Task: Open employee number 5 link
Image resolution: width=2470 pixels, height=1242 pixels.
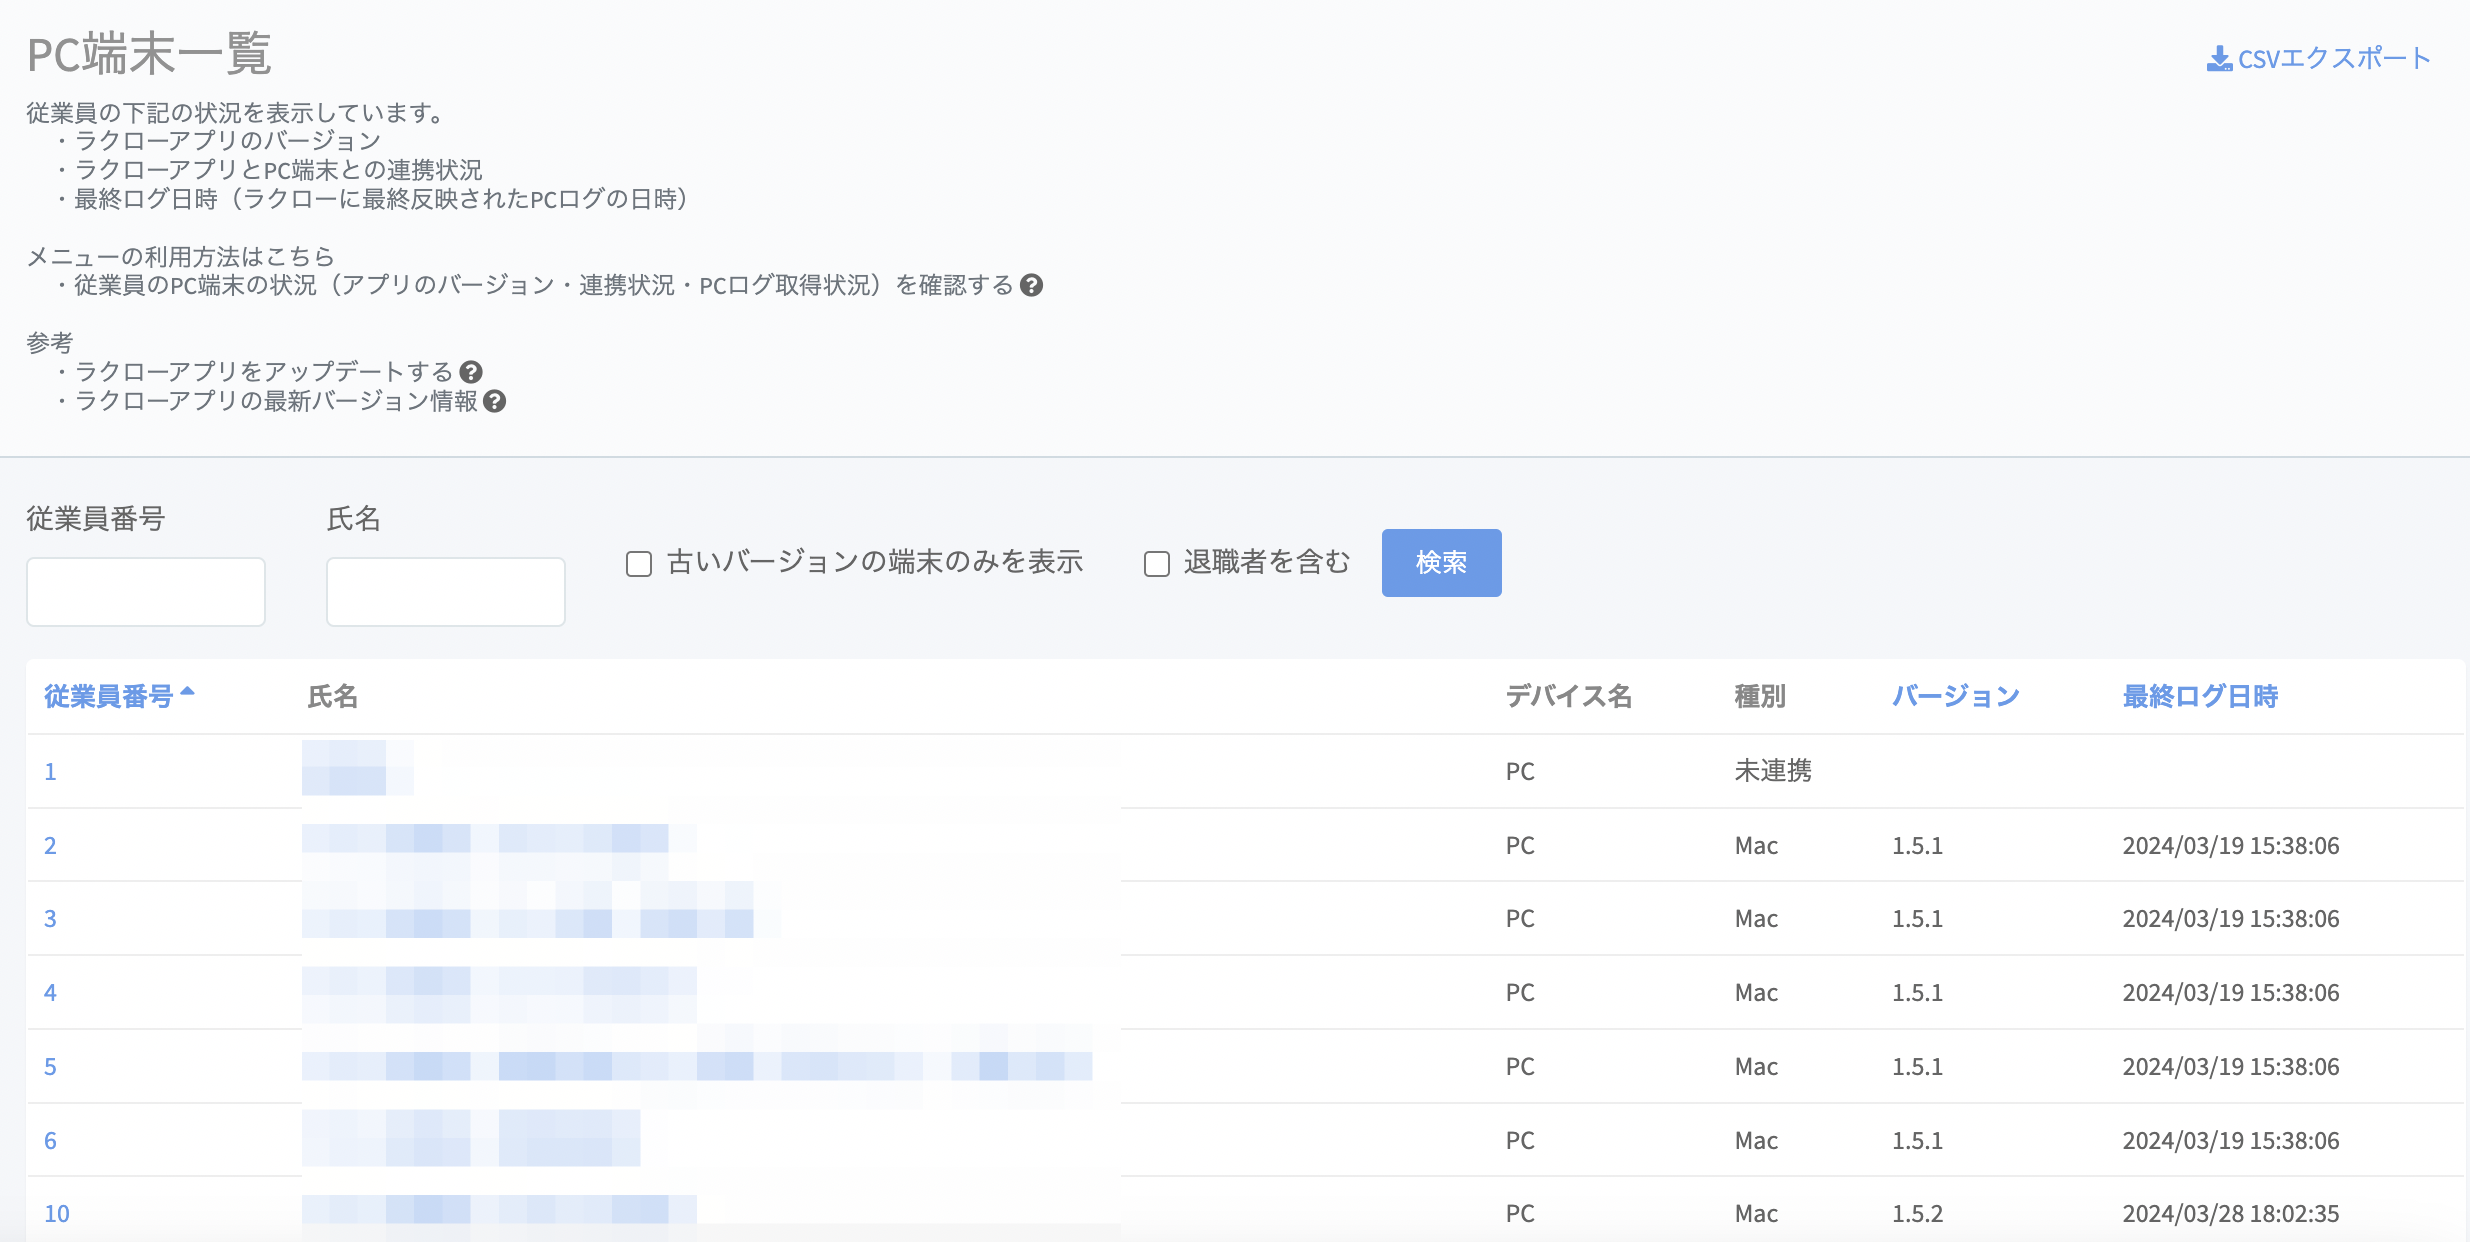Action: 50,1067
